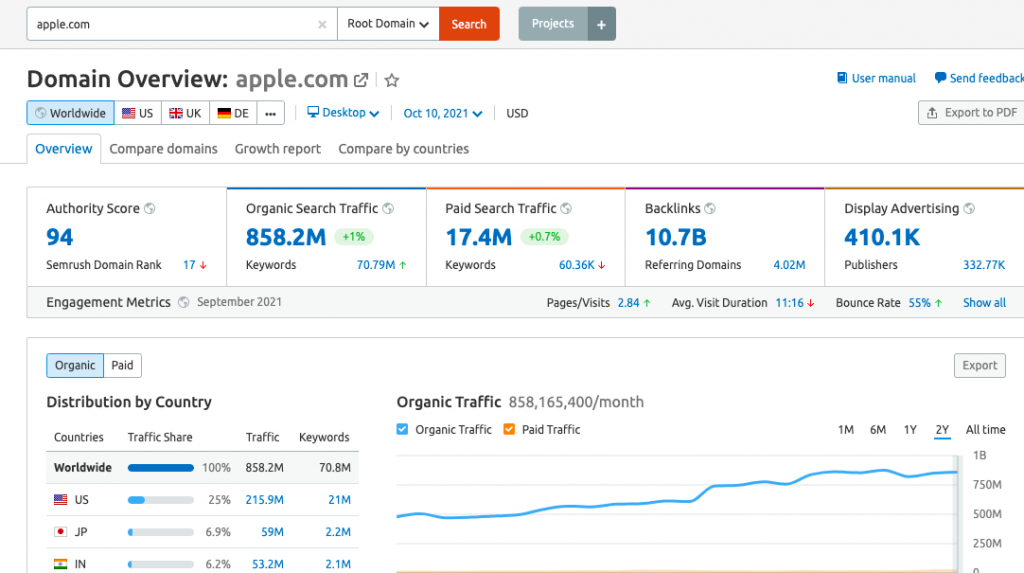
Task: Click the German flag icon in database selector
Action: click(x=224, y=113)
